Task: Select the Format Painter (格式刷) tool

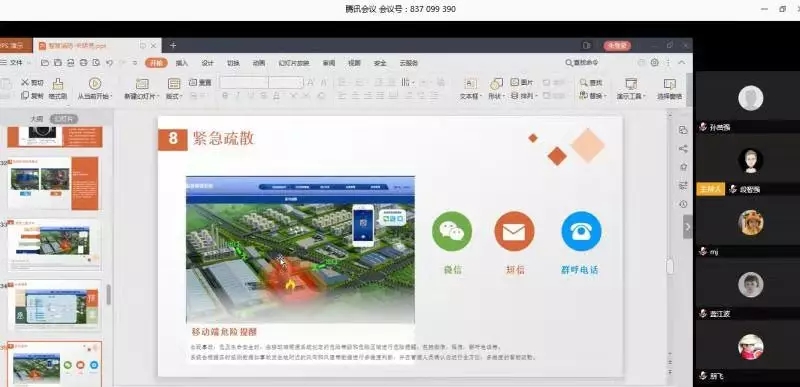Action: coord(58,88)
